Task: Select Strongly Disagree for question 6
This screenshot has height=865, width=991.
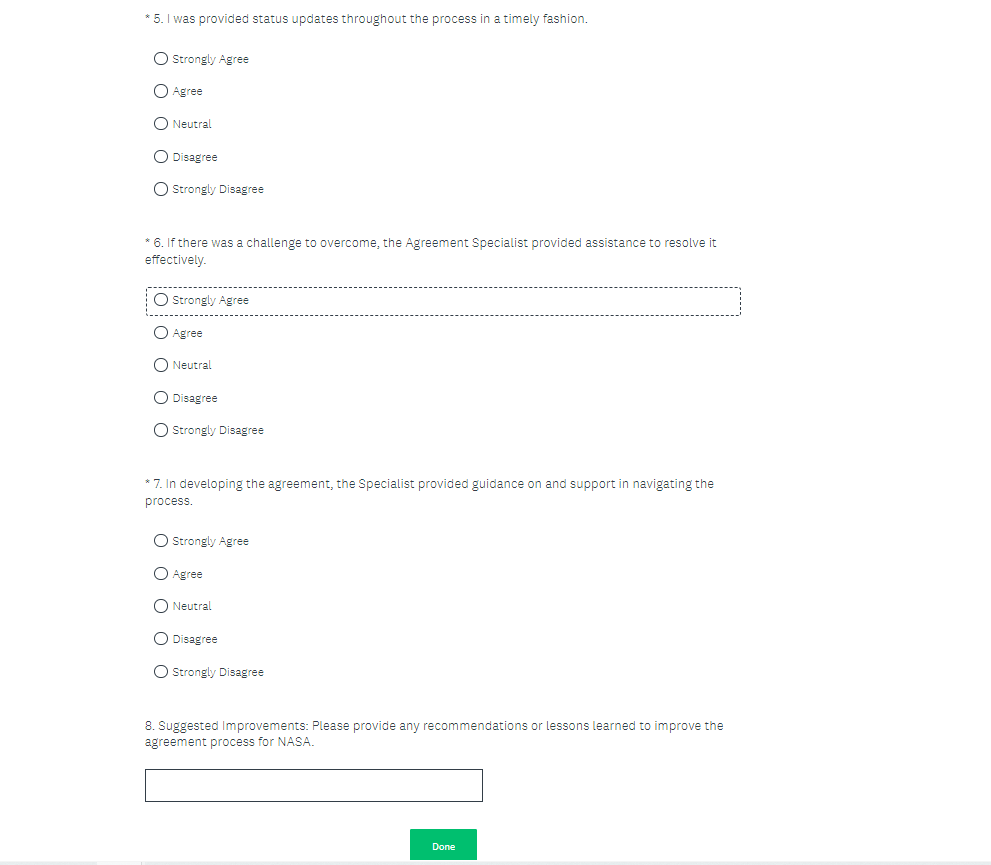Action: [x=161, y=430]
